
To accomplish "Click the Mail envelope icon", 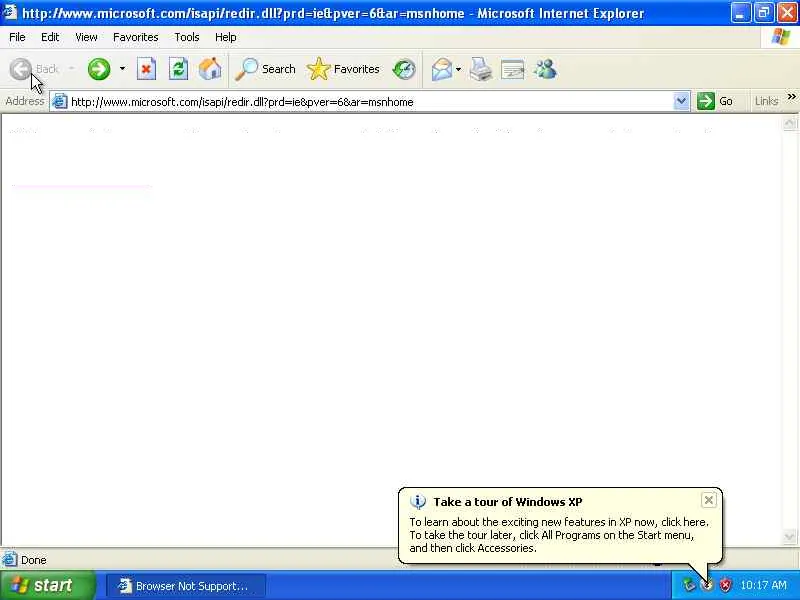I will (441, 69).
